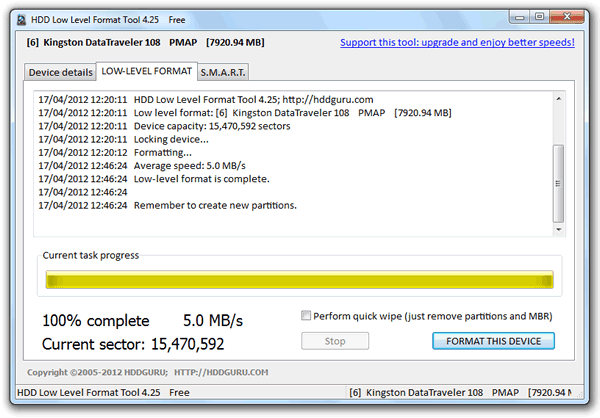Click the log scrollbar up arrow
Screen dimensions: 600x418
pos(559,99)
